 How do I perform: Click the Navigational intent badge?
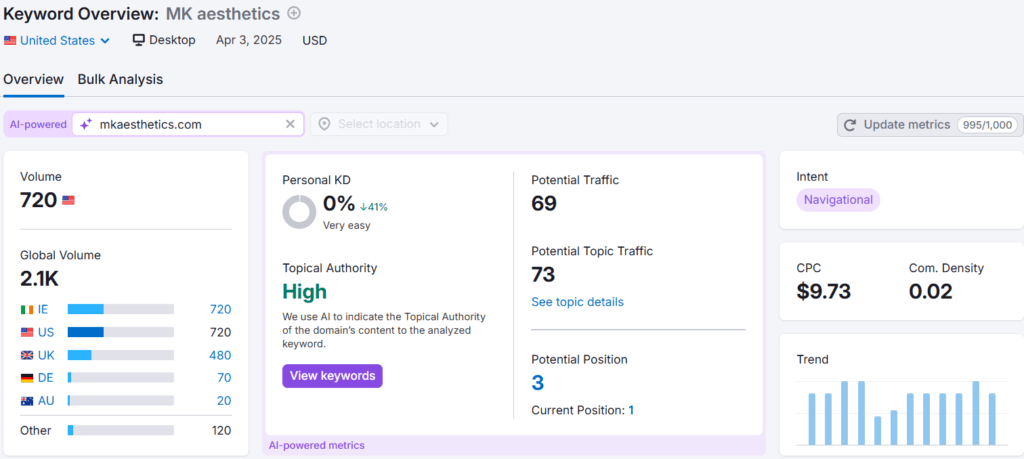[x=838, y=200]
